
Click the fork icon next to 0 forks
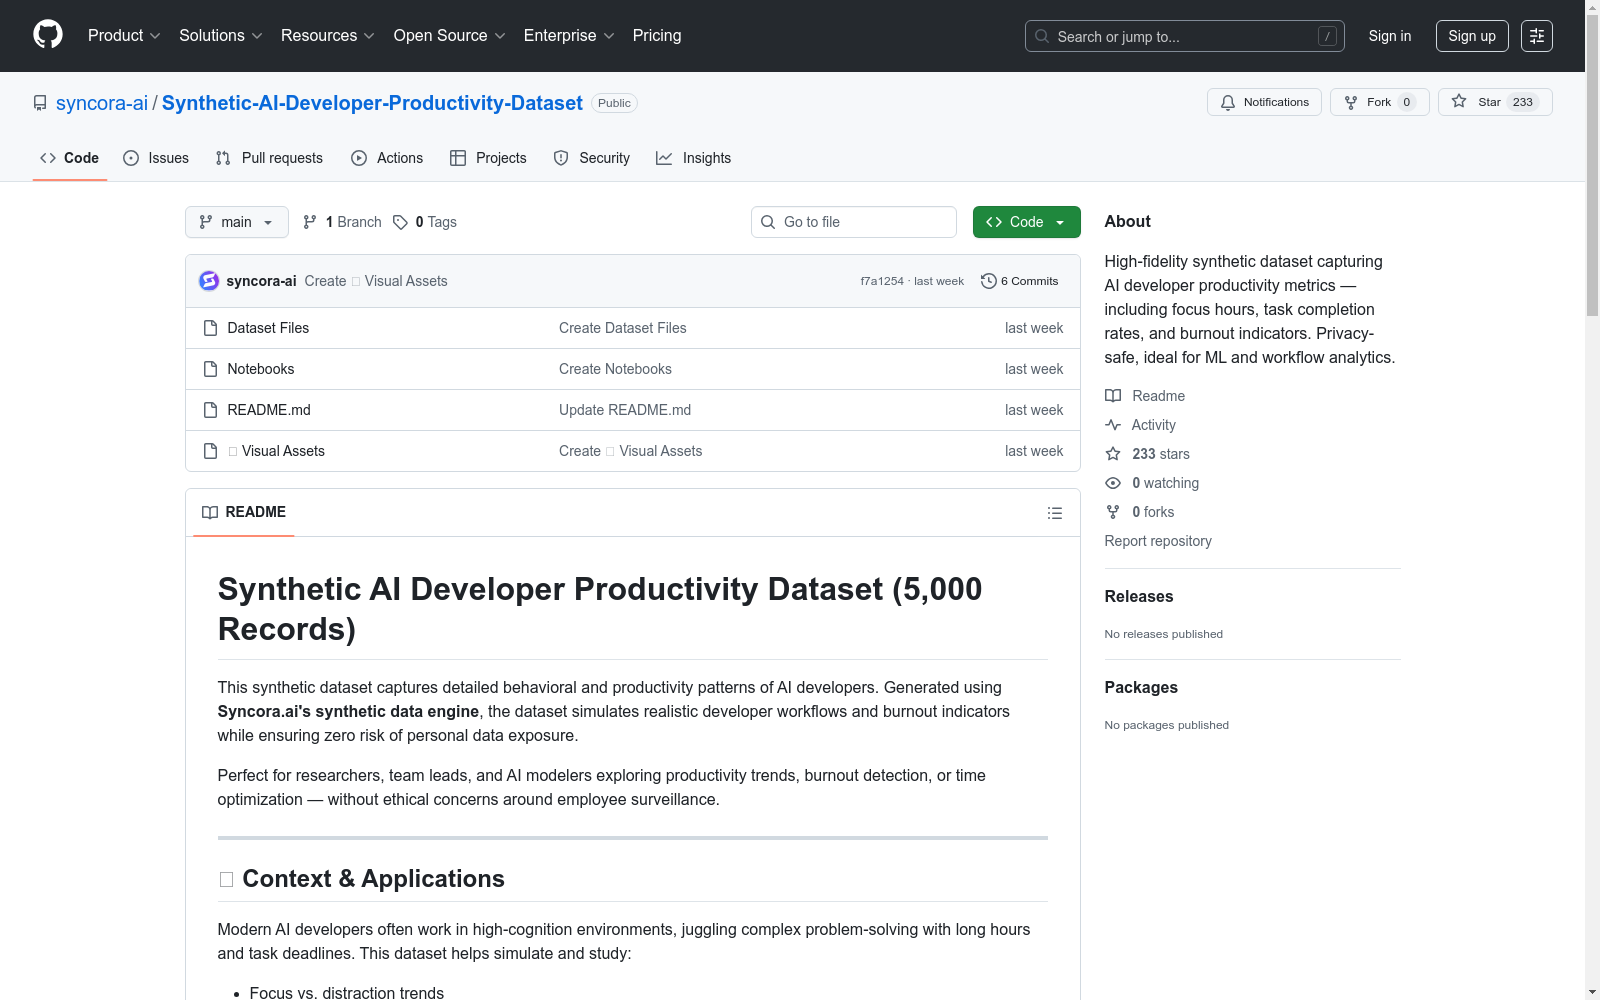(1113, 512)
